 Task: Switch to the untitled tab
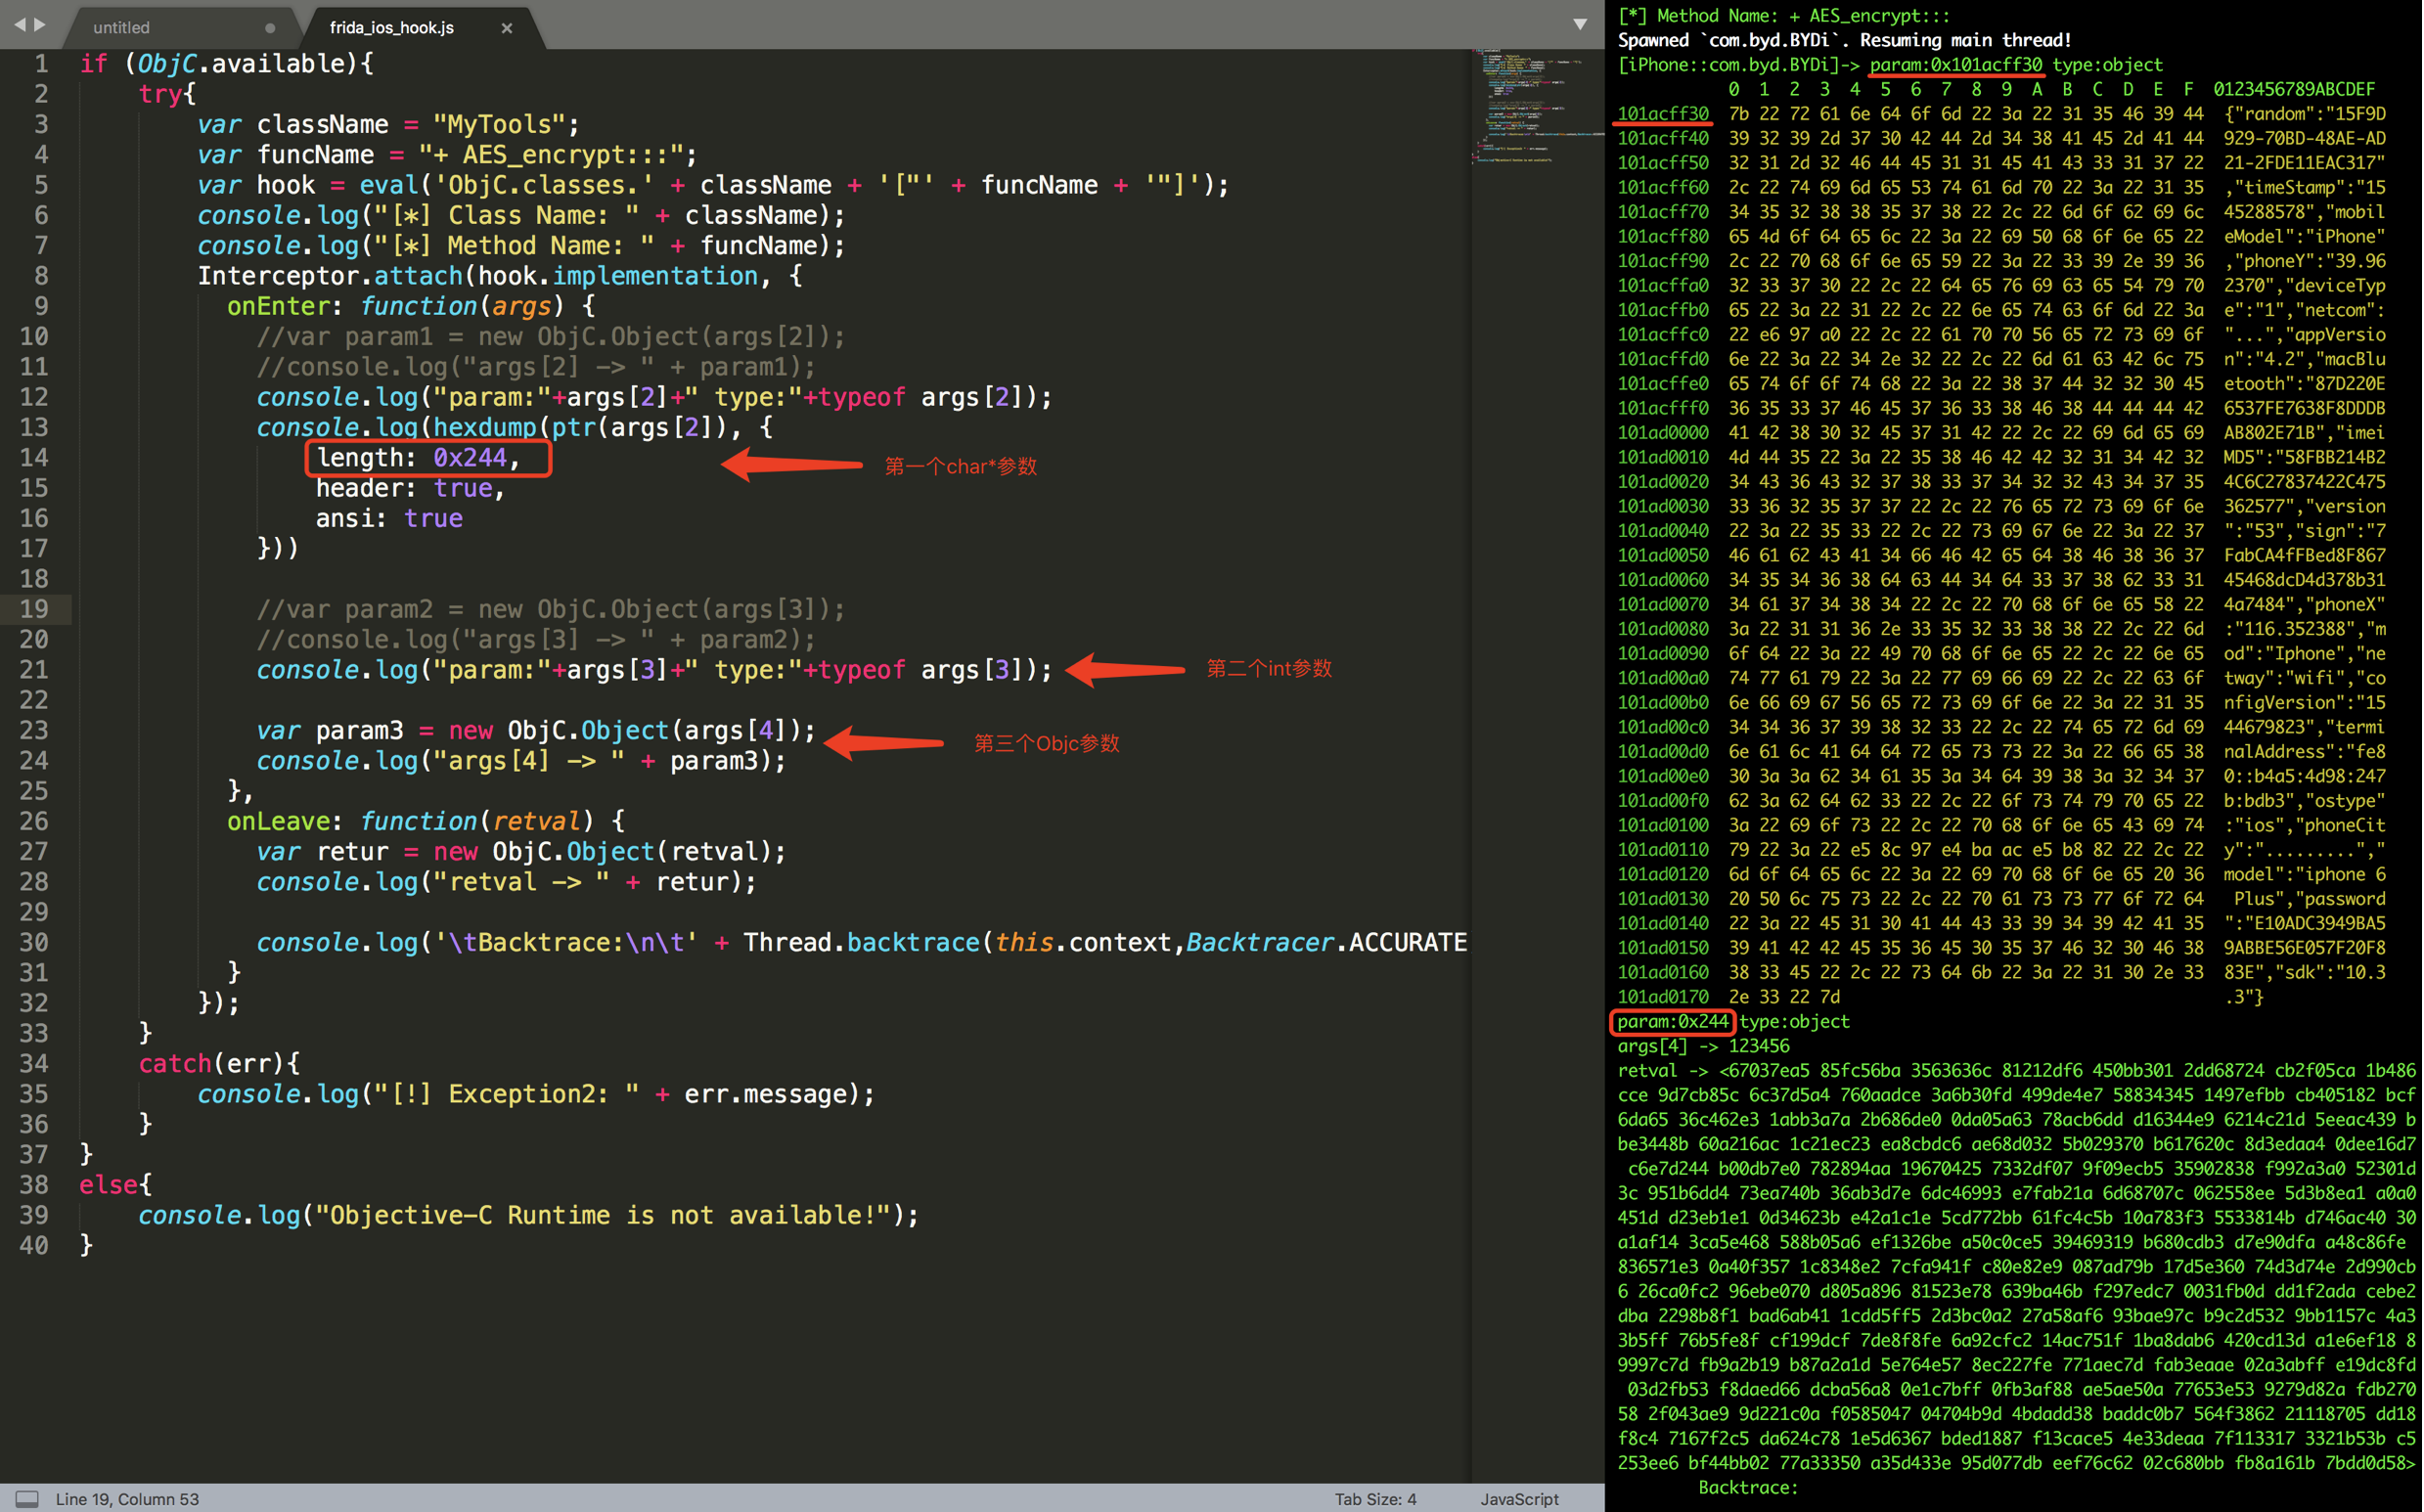(122, 28)
